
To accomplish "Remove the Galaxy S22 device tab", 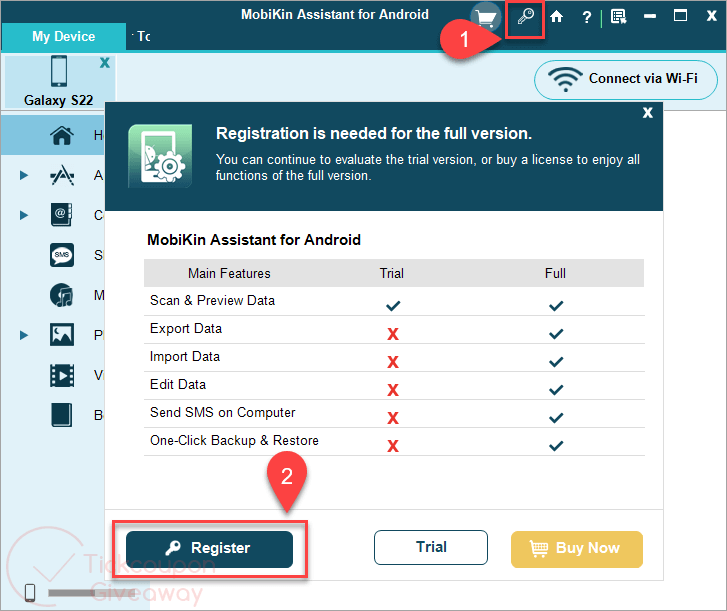I will point(105,63).
